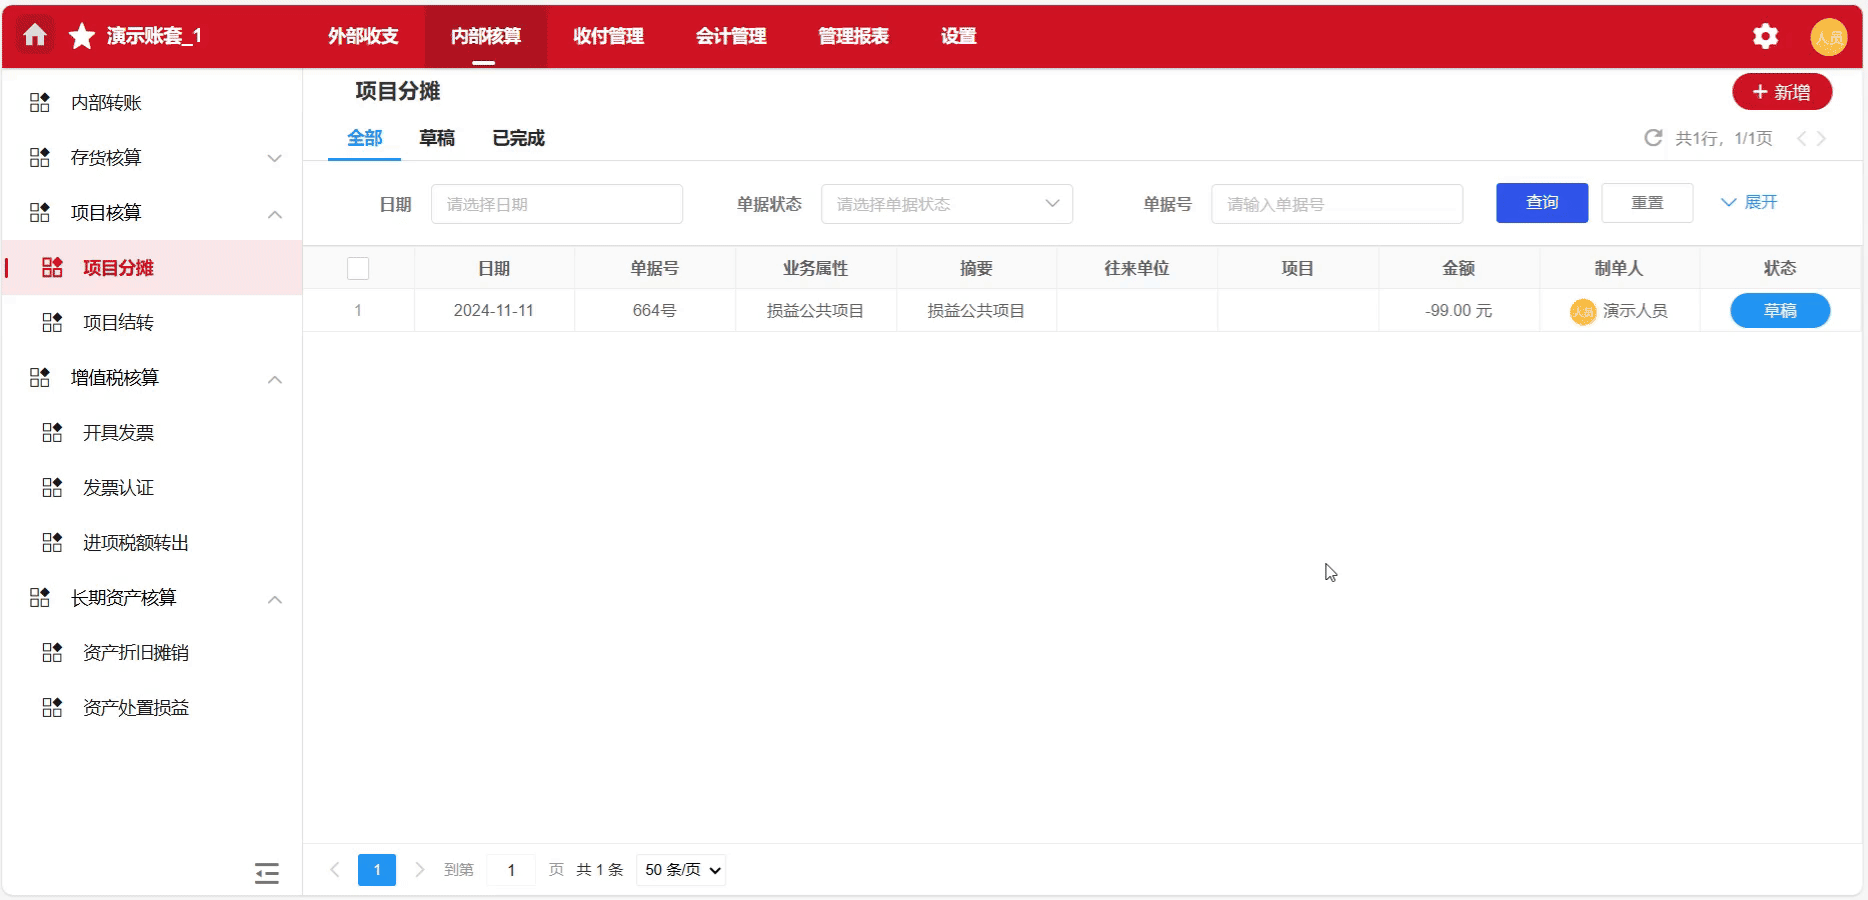Collapse the sidebar using the bottom-left icon
1868x900 pixels.
267,872
